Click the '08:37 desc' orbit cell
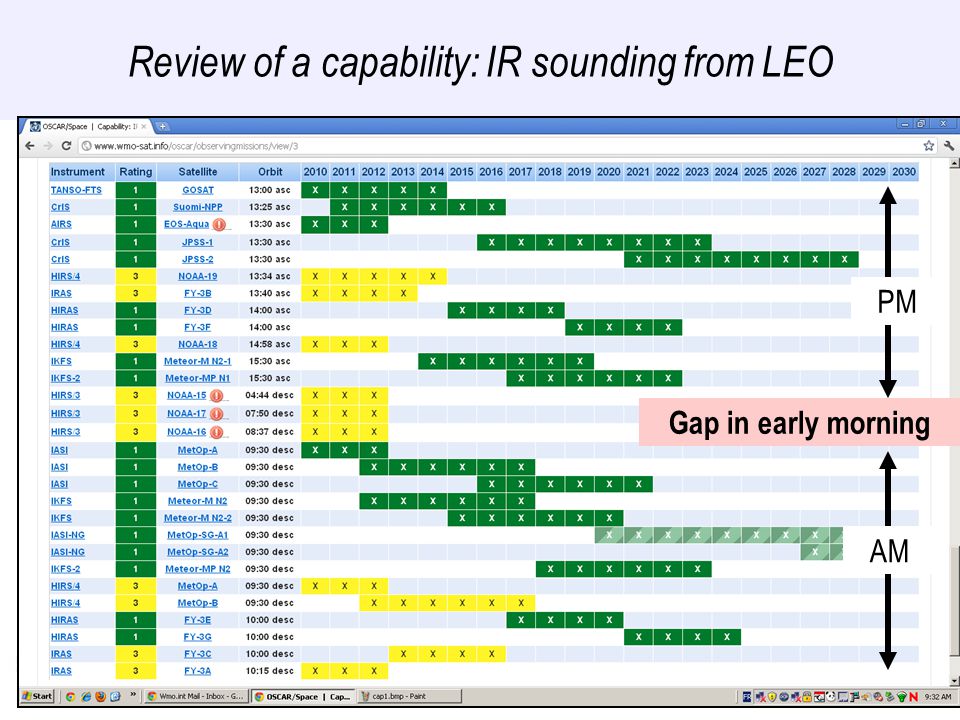The height and width of the screenshot is (720, 960). [269, 432]
